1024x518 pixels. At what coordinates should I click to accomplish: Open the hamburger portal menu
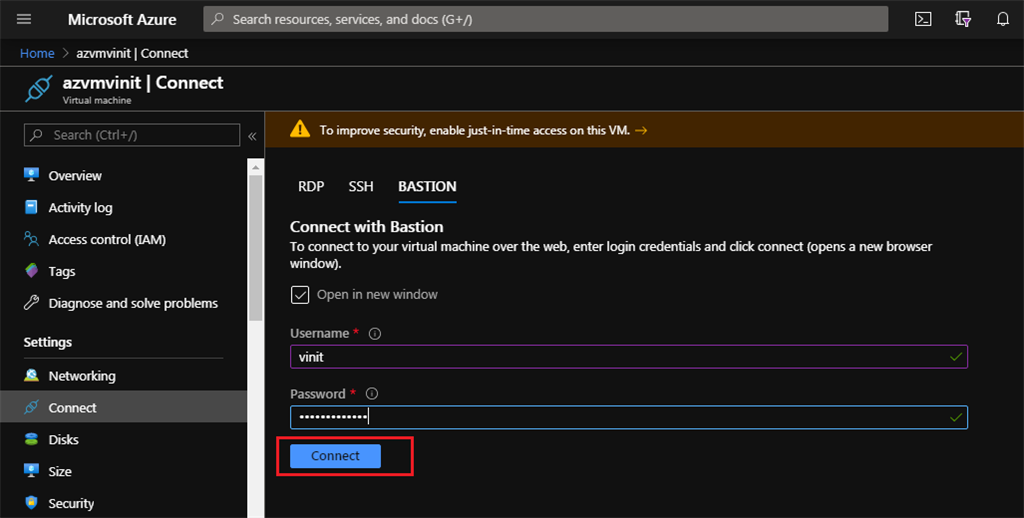(24, 19)
